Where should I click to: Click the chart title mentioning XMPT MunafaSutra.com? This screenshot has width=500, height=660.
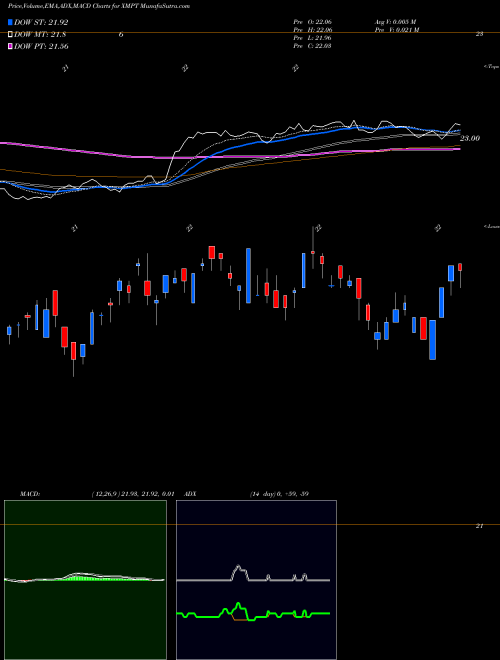pos(99,6)
